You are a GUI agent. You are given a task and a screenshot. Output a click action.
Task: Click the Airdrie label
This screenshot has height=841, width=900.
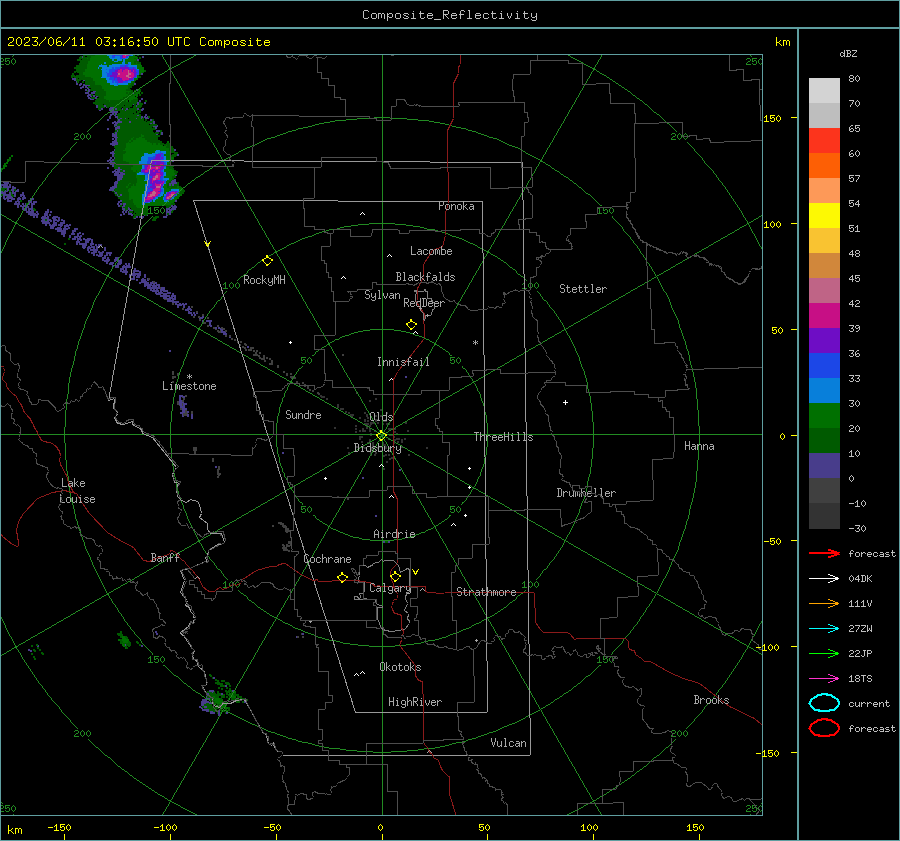[394, 534]
